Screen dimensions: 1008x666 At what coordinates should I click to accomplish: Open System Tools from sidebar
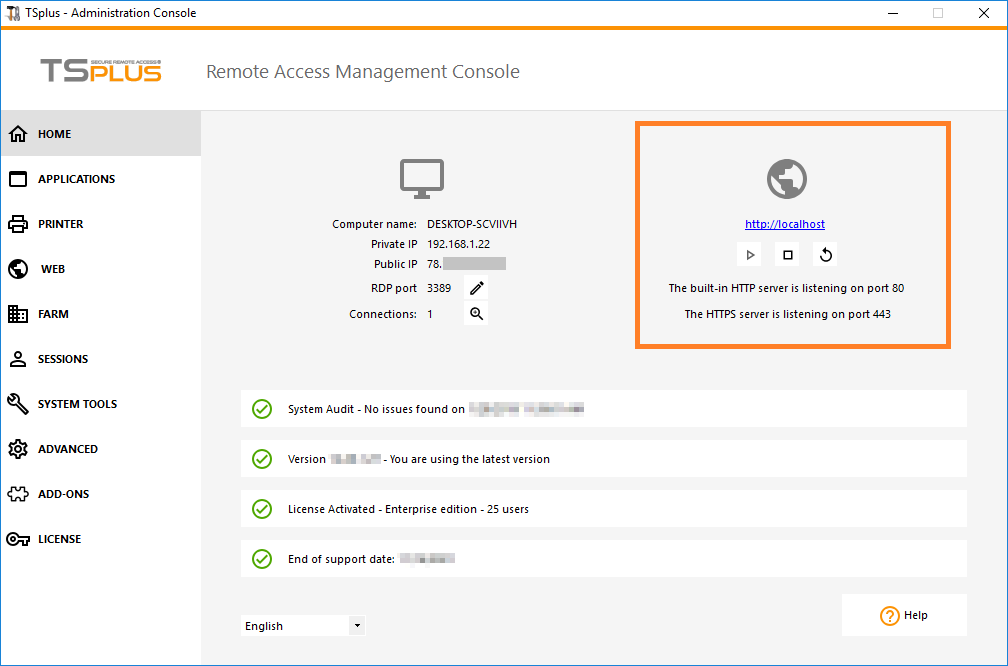click(x=77, y=404)
